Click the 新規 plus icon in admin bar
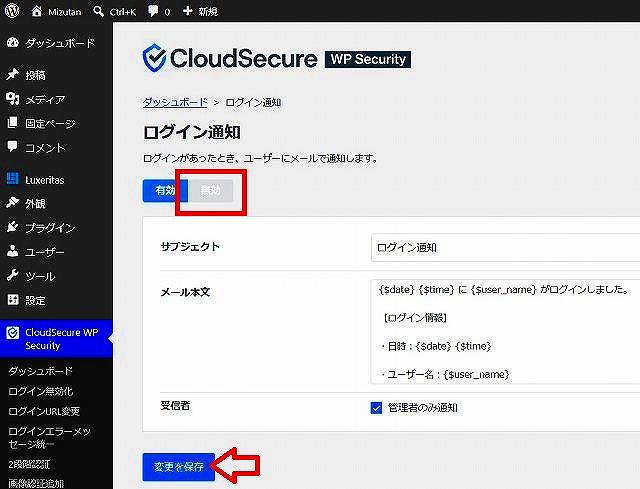 (x=187, y=11)
